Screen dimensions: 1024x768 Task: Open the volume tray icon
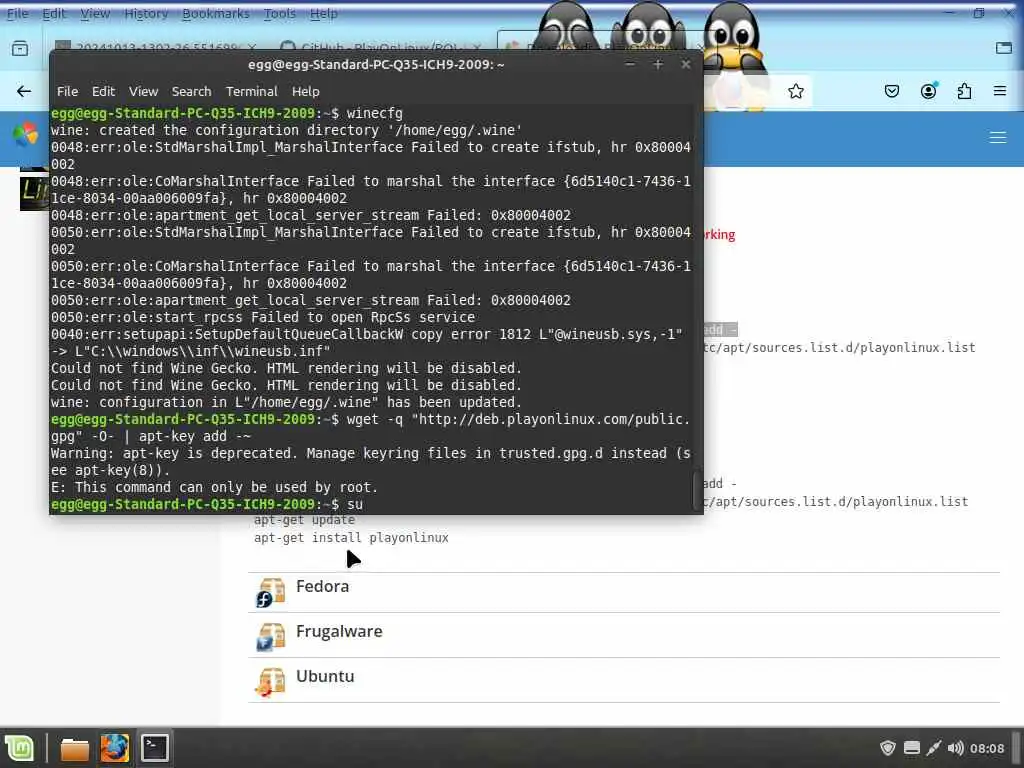pos(955,748)
